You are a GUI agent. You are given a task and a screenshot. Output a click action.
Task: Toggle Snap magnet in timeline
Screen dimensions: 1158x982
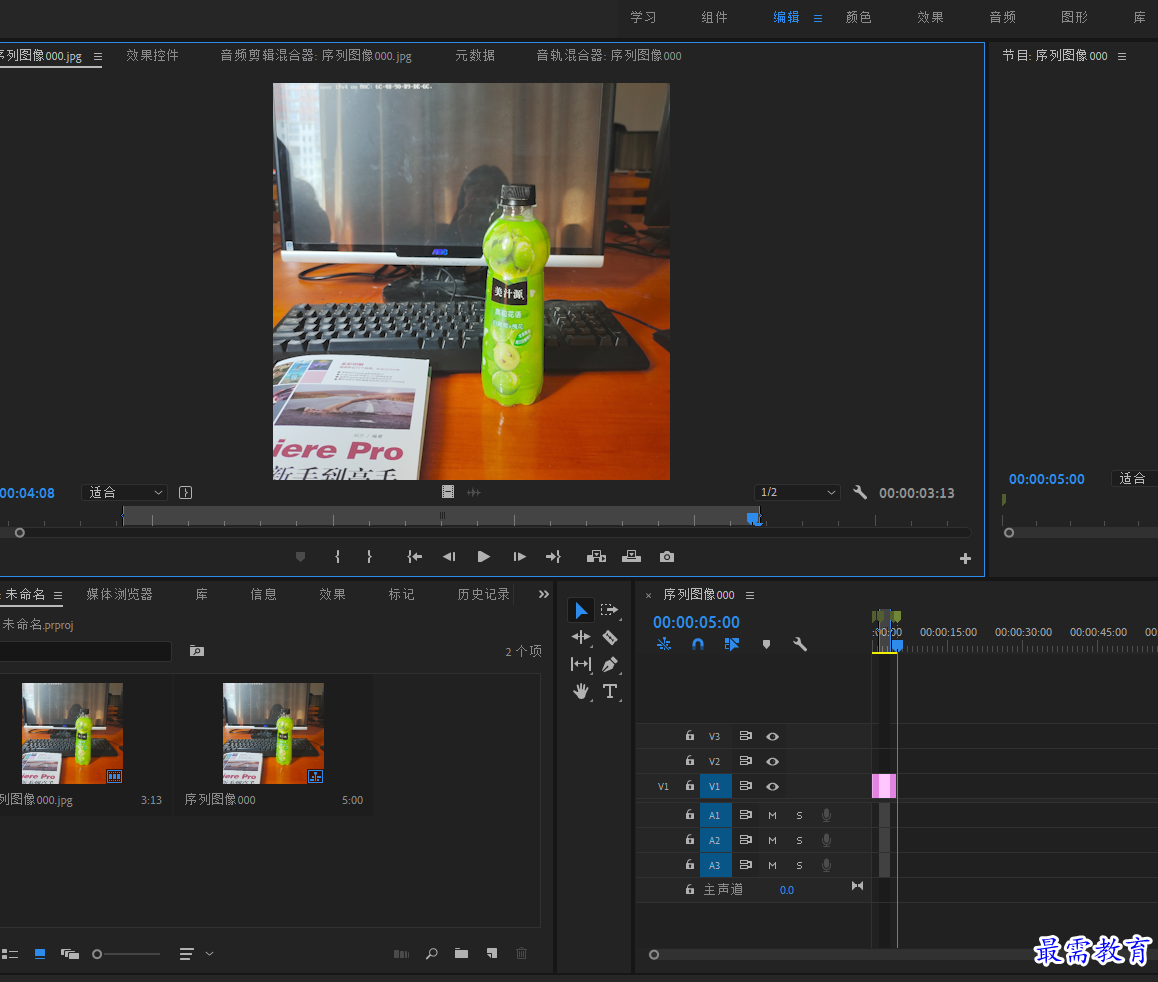(x=698, y=644)
